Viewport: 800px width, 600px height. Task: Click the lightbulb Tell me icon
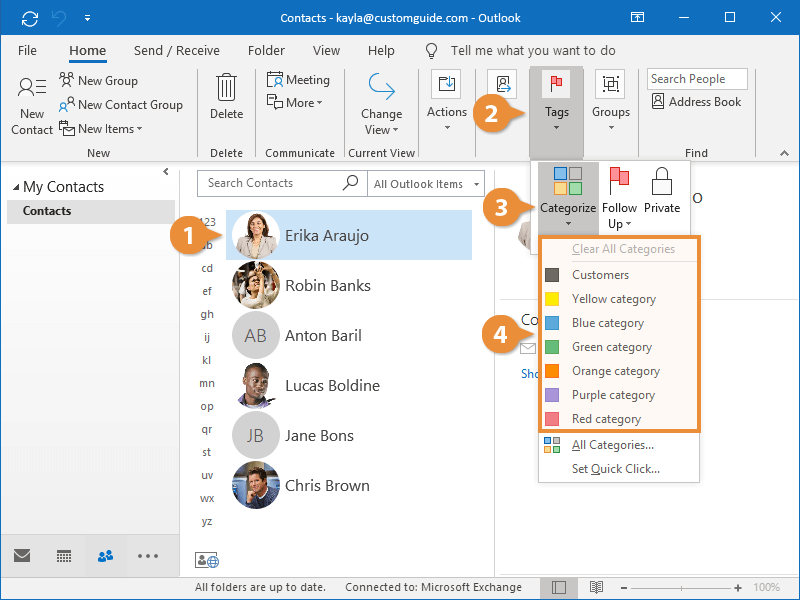(x=431, y=51)
